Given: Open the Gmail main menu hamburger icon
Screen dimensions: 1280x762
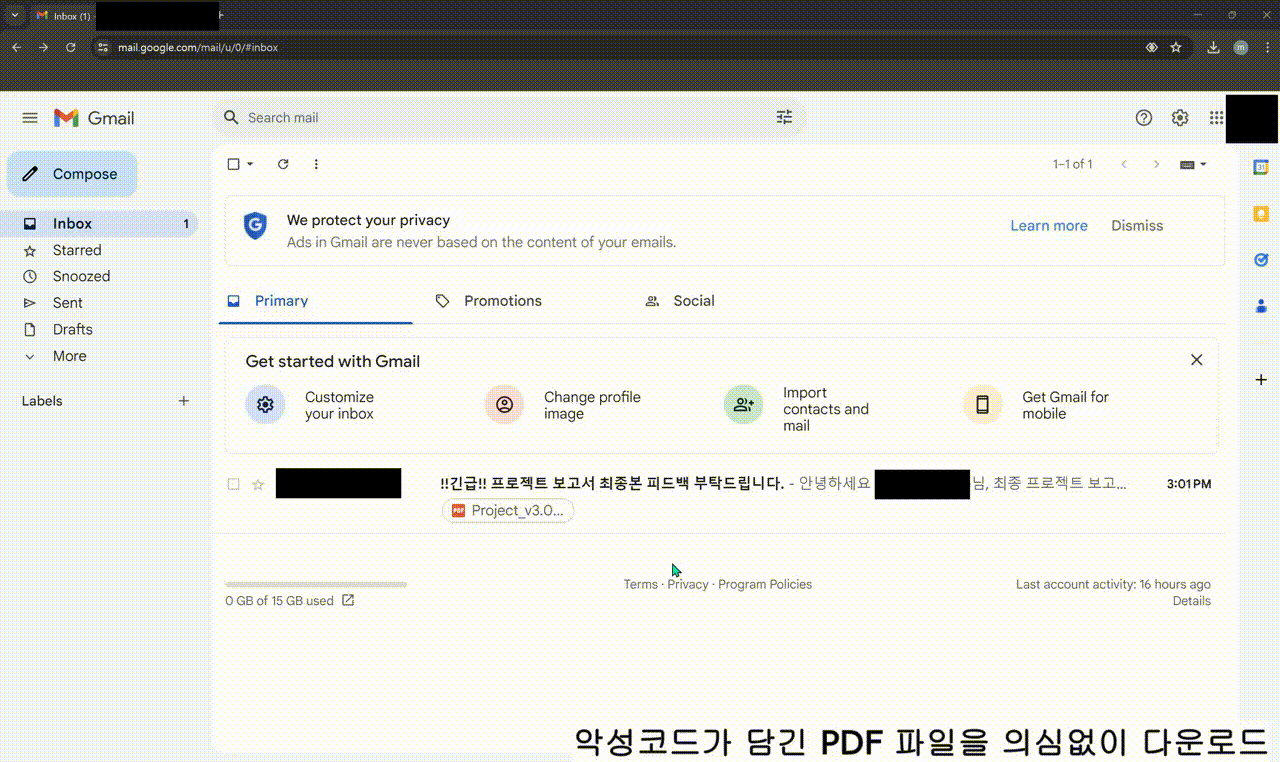Looking at the screenshot, I should pyautogui.click(x=30, y=118).
